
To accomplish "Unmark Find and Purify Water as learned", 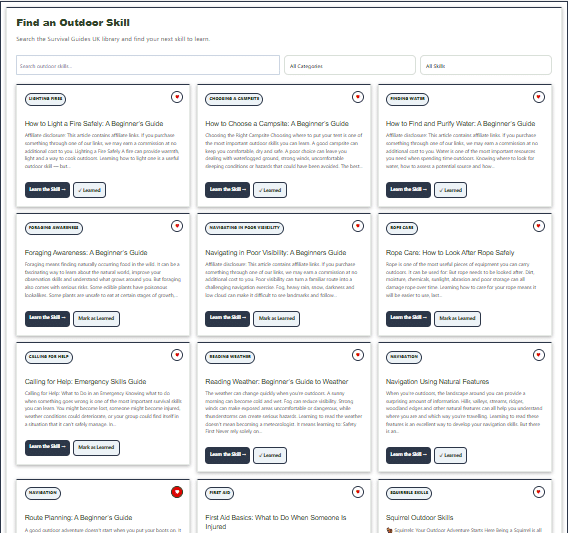I will tap(450, 190).
